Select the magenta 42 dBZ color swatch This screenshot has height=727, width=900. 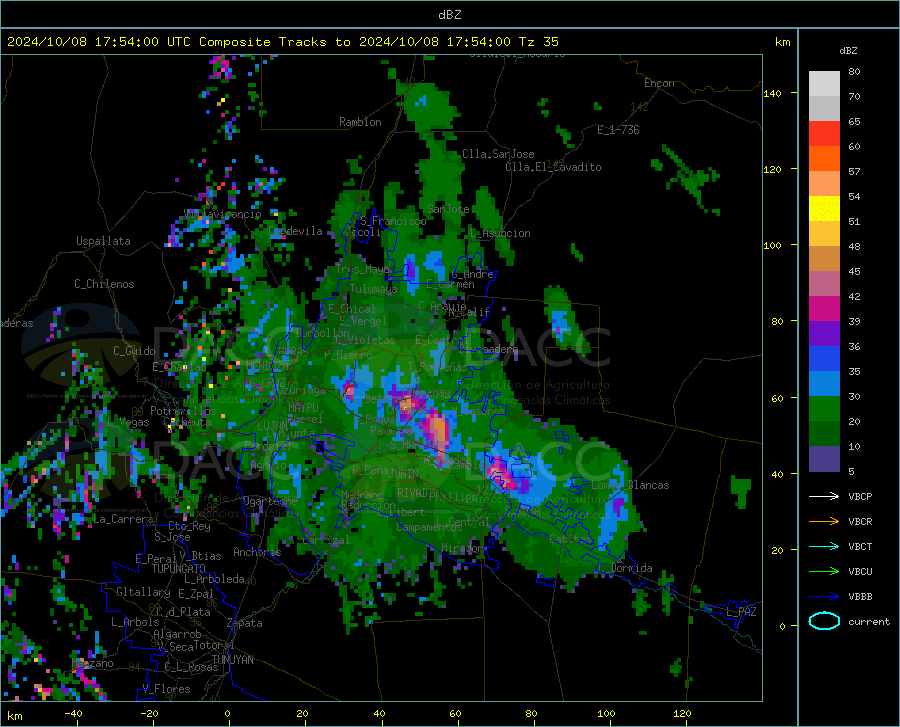(x=824, y=309)
